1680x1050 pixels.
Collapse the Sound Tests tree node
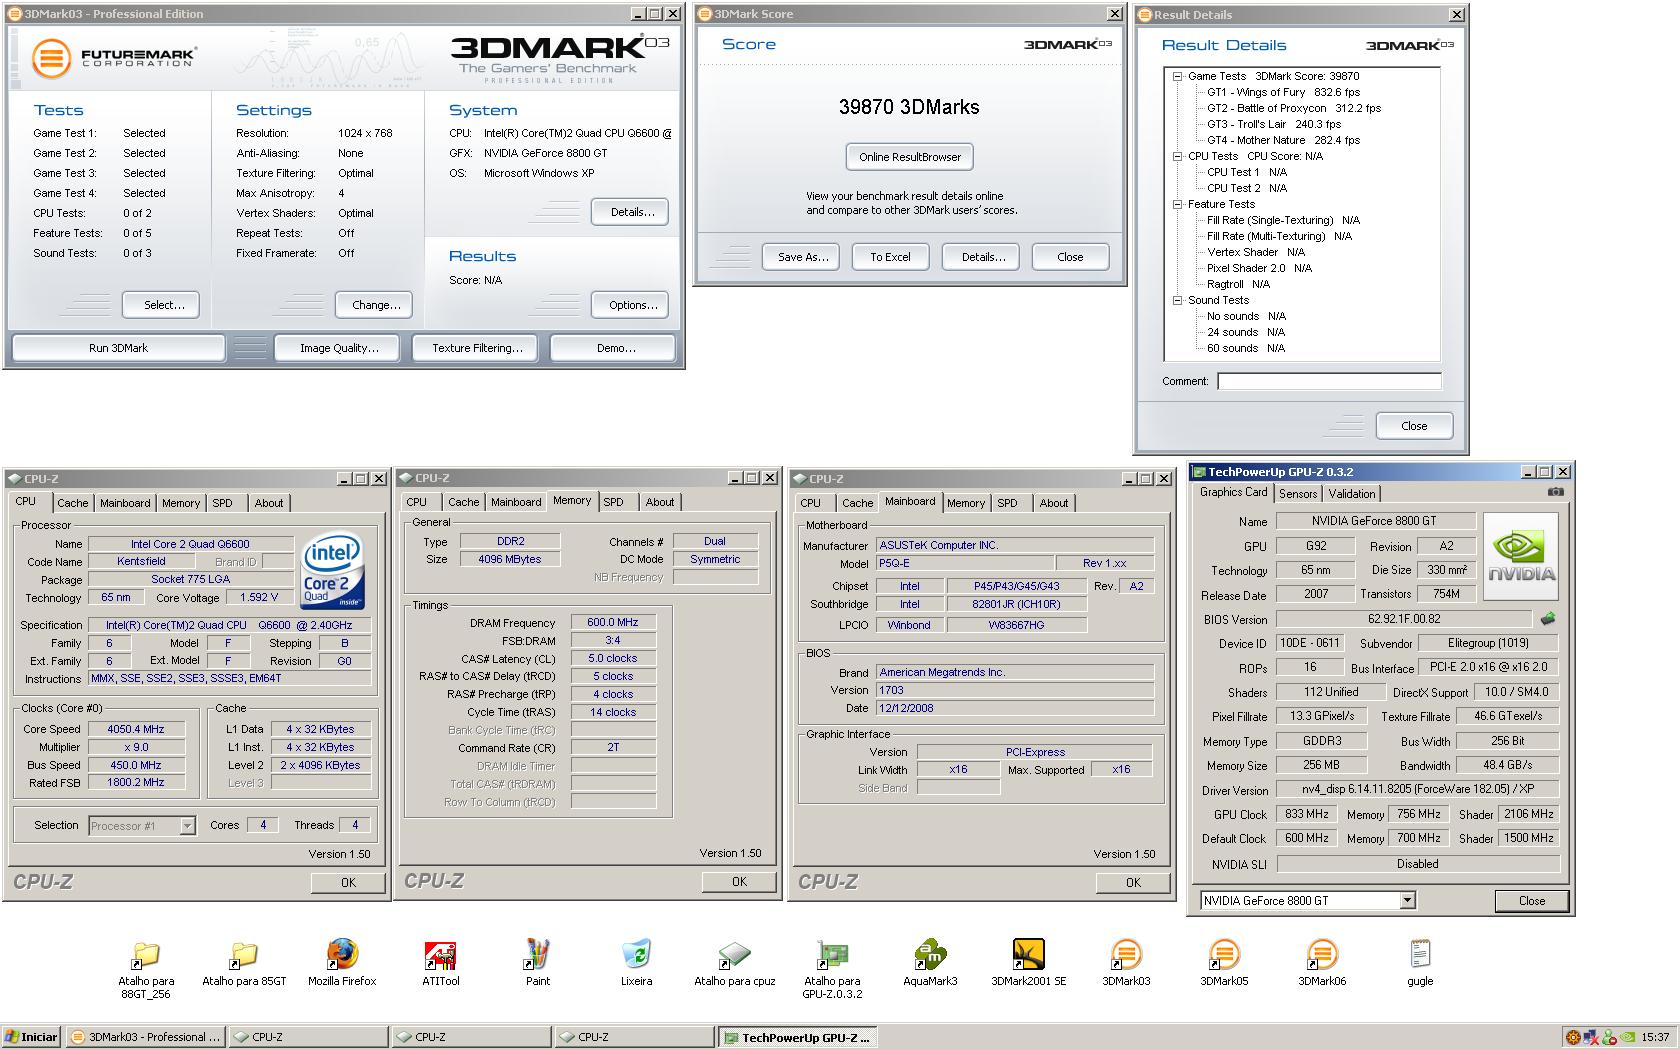click(1178, 300)
